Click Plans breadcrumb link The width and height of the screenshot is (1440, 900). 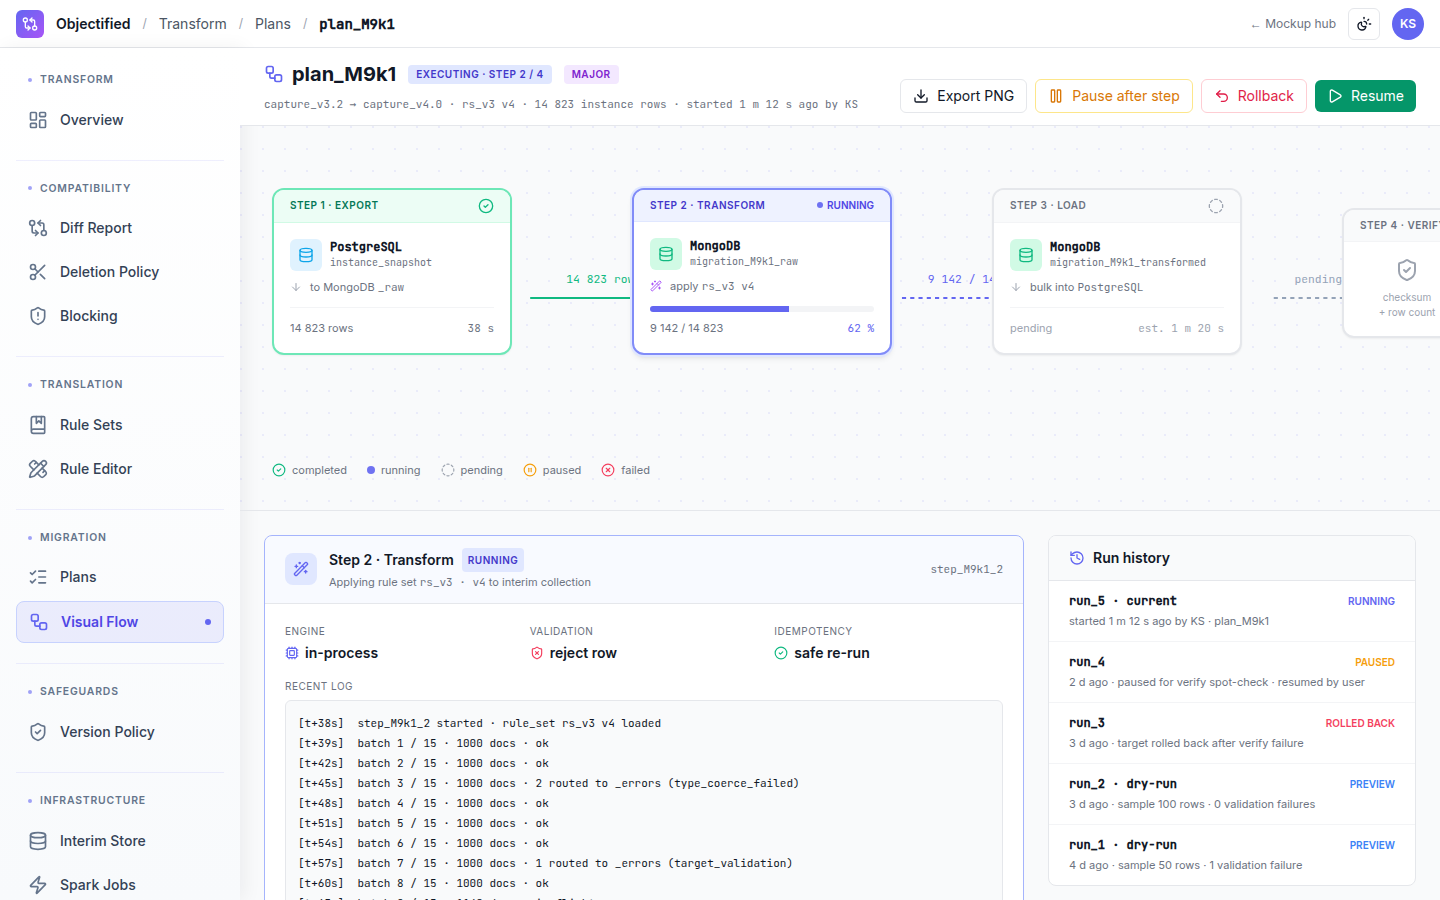pos(273,24)
